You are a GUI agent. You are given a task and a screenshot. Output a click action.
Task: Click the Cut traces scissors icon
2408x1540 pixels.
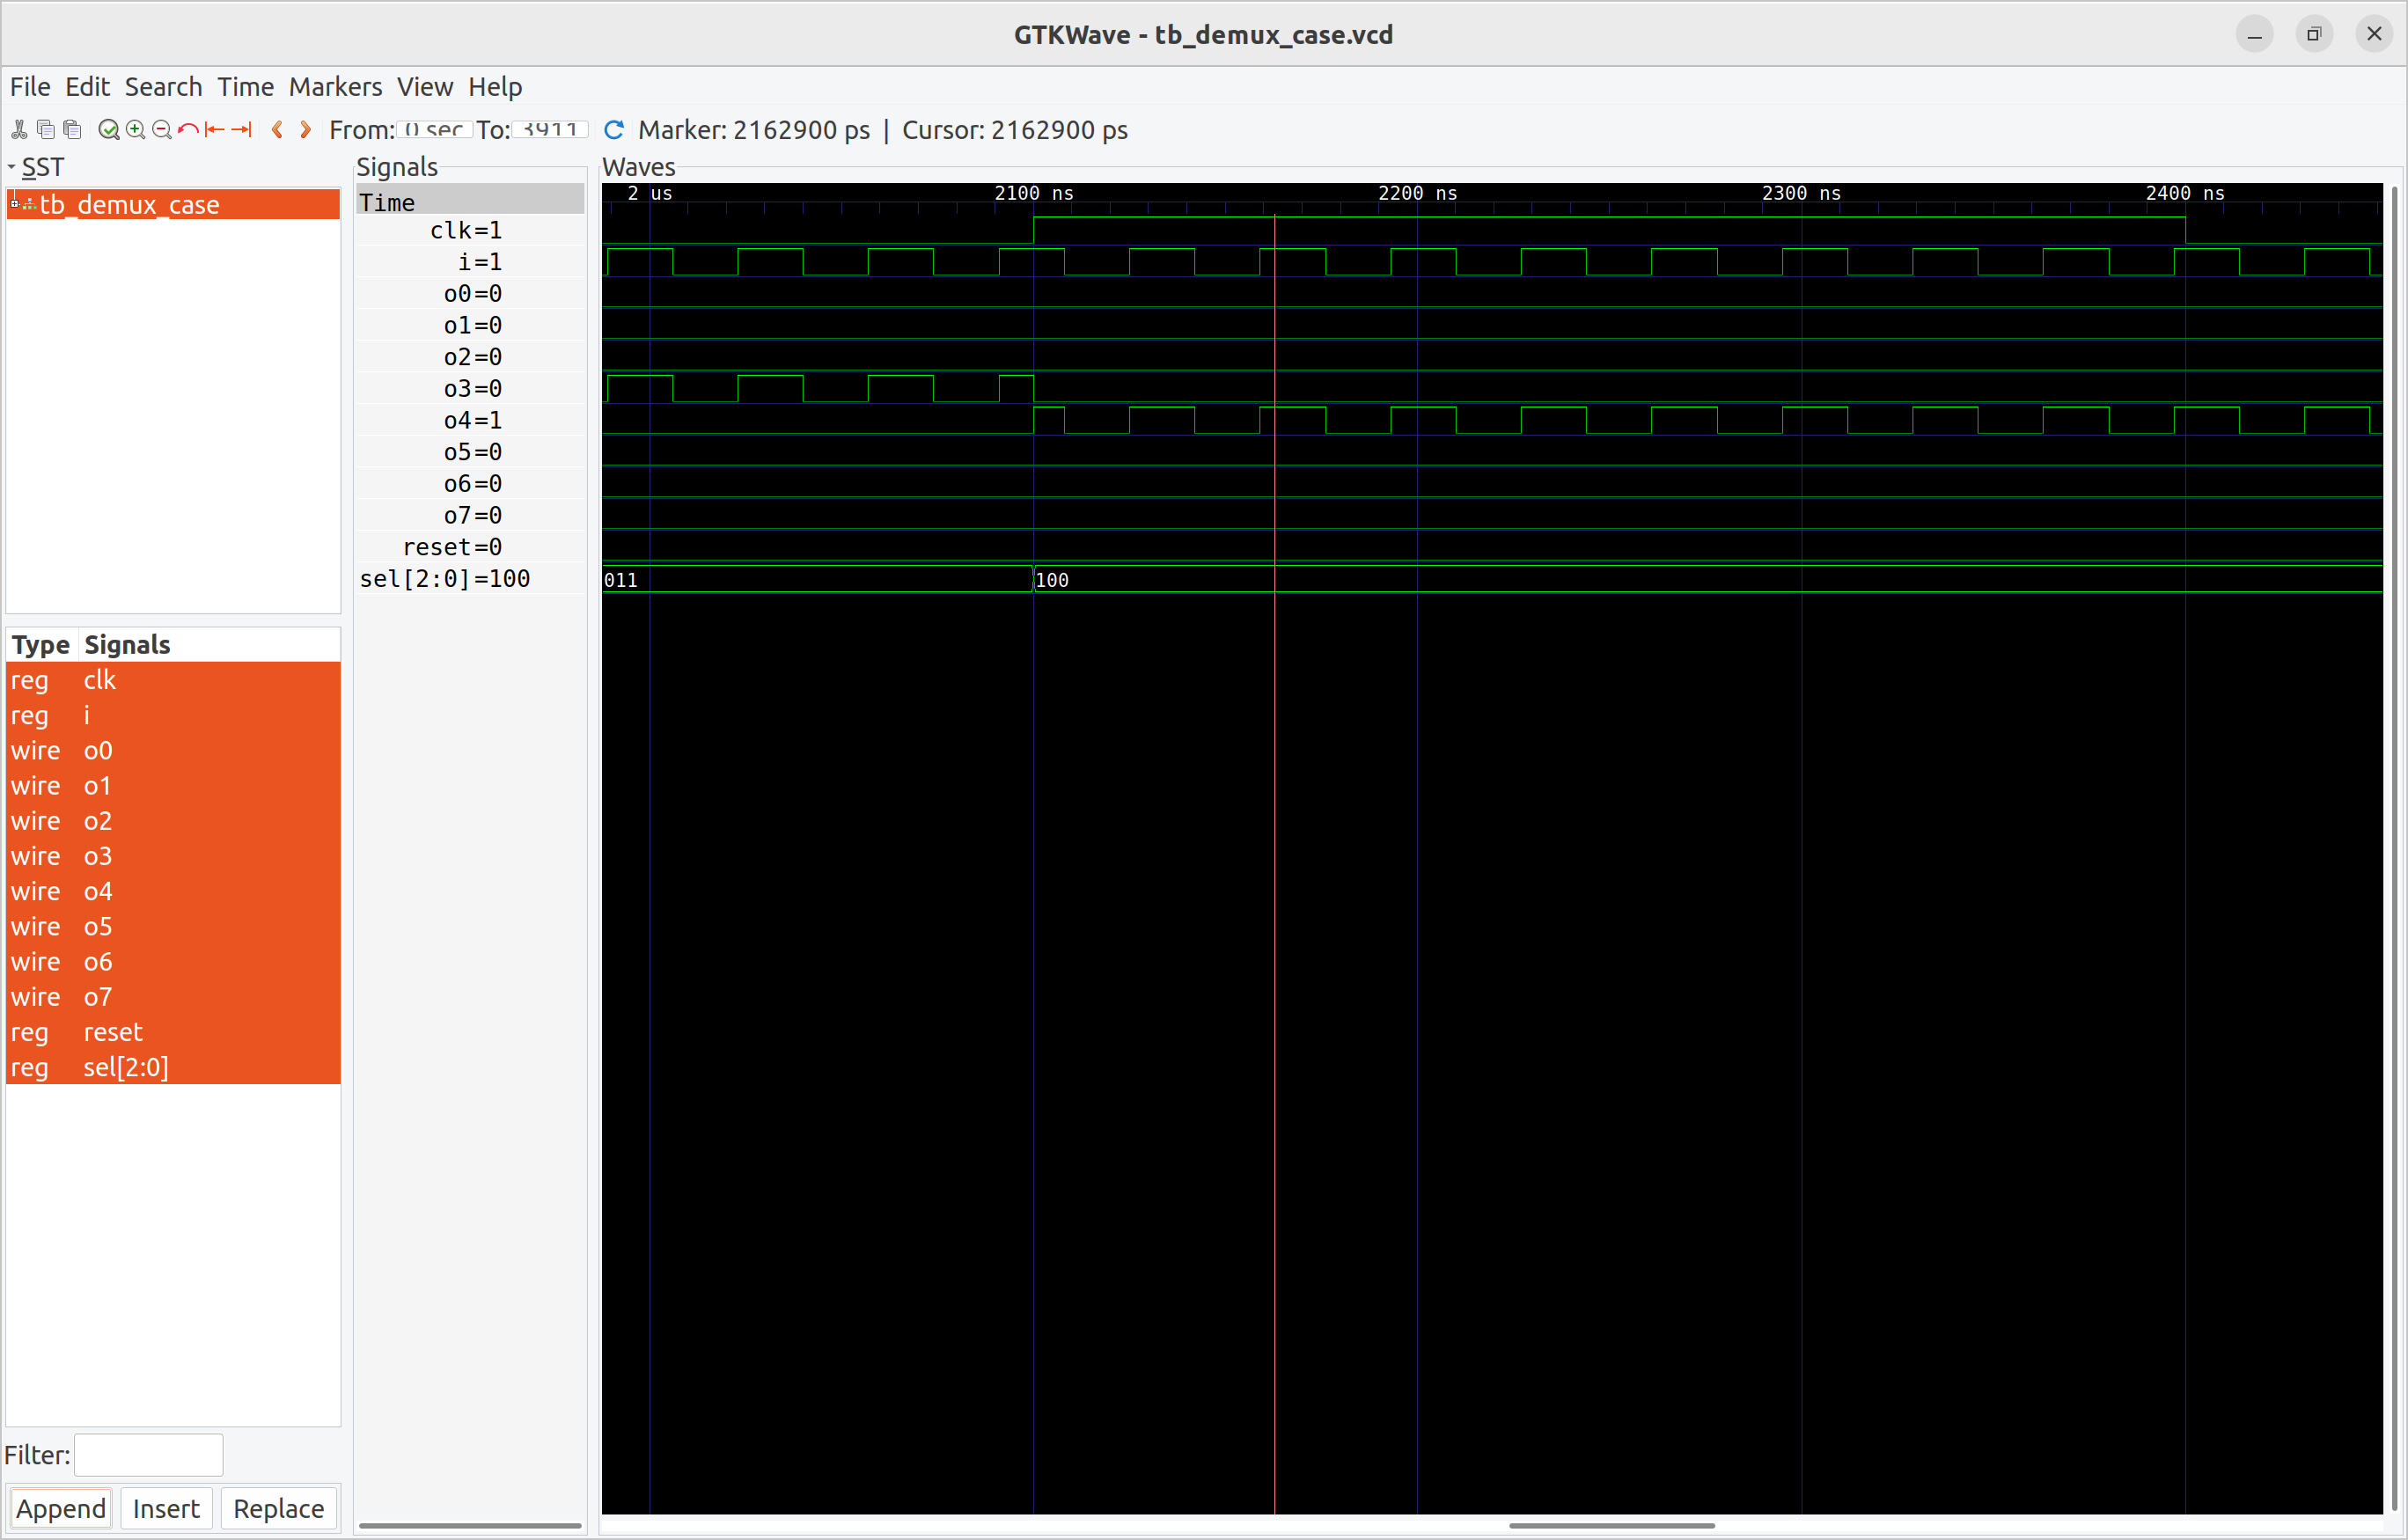(19, 130)
